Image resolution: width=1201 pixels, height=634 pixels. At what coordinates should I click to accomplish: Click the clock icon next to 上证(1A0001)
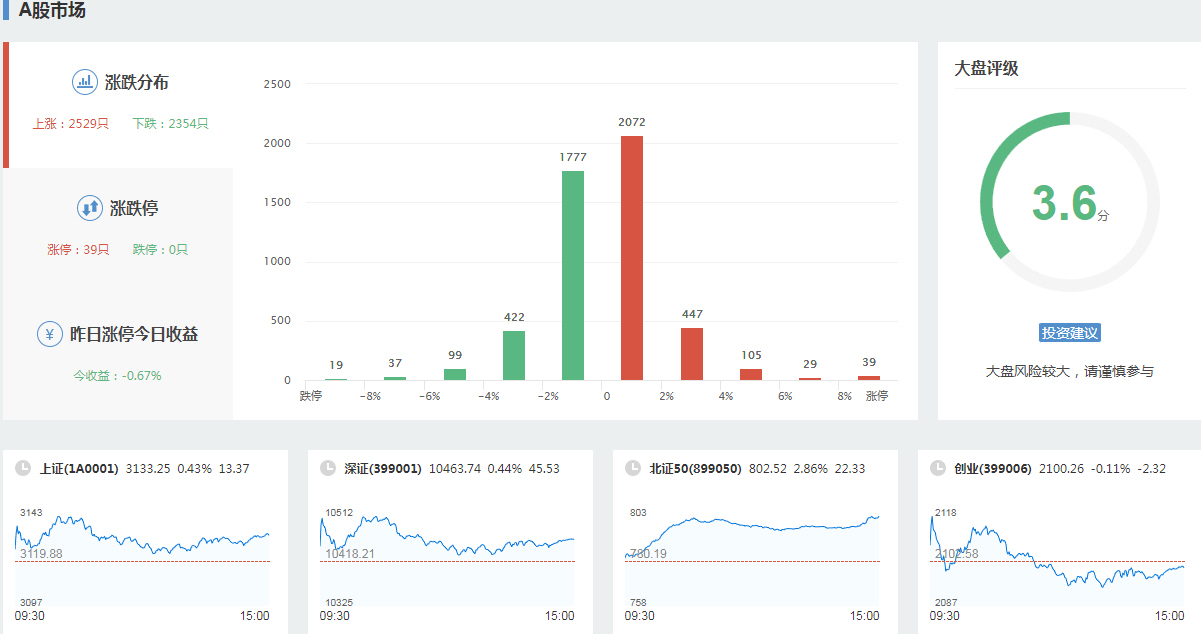click(23, 468)
